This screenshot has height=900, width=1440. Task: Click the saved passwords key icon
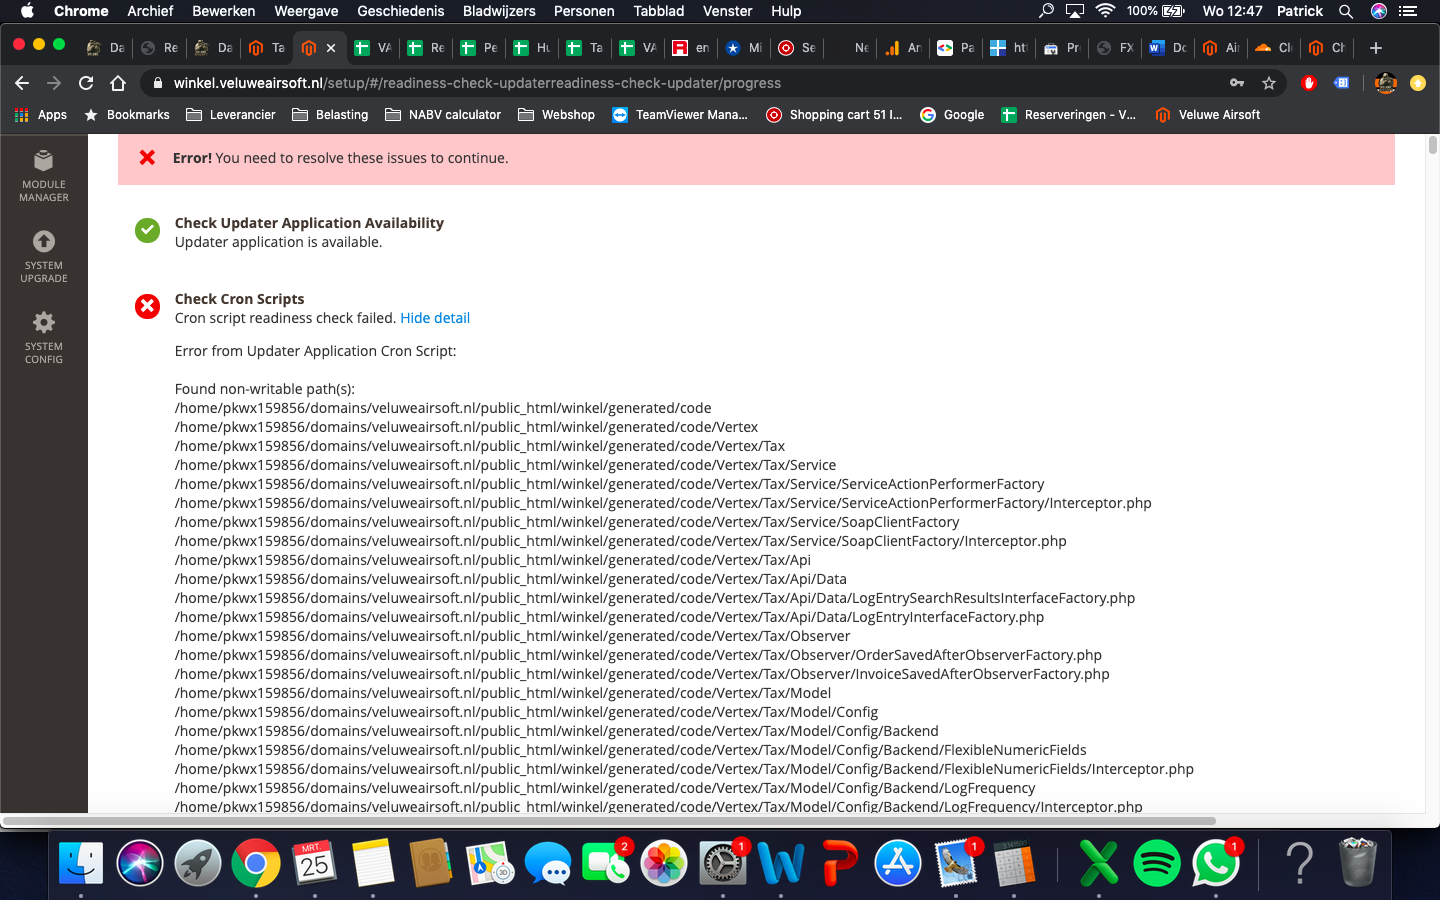[1237, 83]
